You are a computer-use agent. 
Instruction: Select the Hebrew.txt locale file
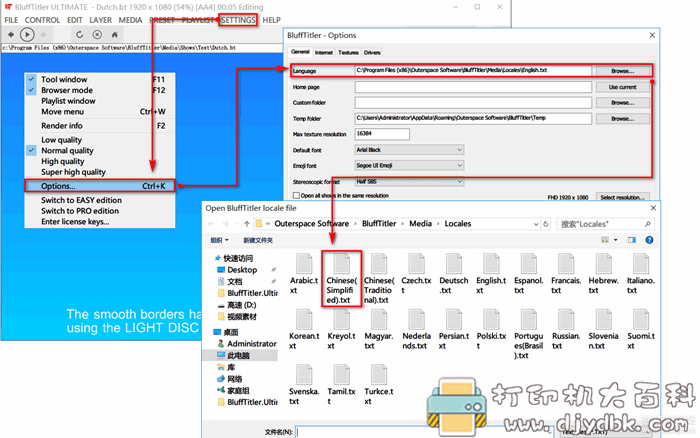coord(604,274)
